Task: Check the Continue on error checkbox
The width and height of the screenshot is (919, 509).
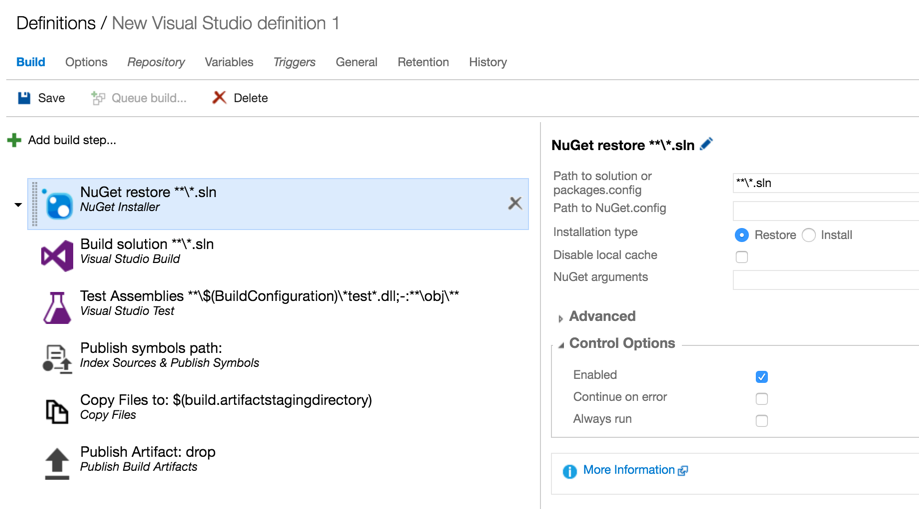Action: 762,399
